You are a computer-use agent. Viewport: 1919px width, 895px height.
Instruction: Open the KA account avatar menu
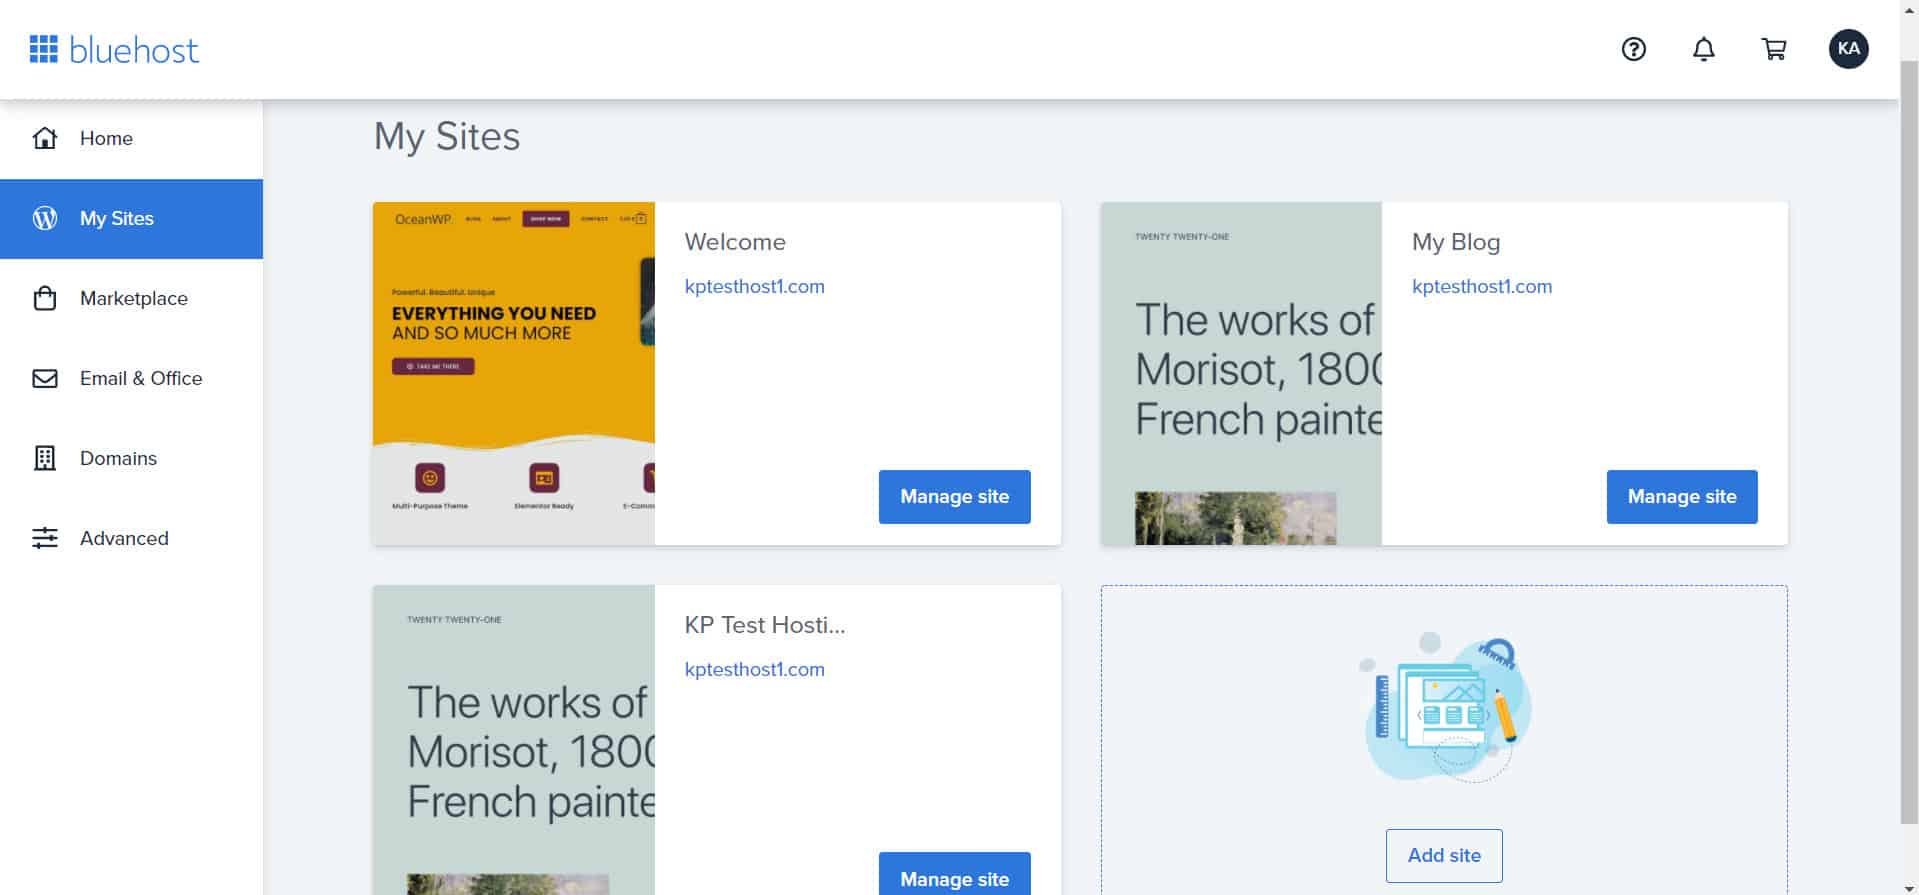[1848, 49]
